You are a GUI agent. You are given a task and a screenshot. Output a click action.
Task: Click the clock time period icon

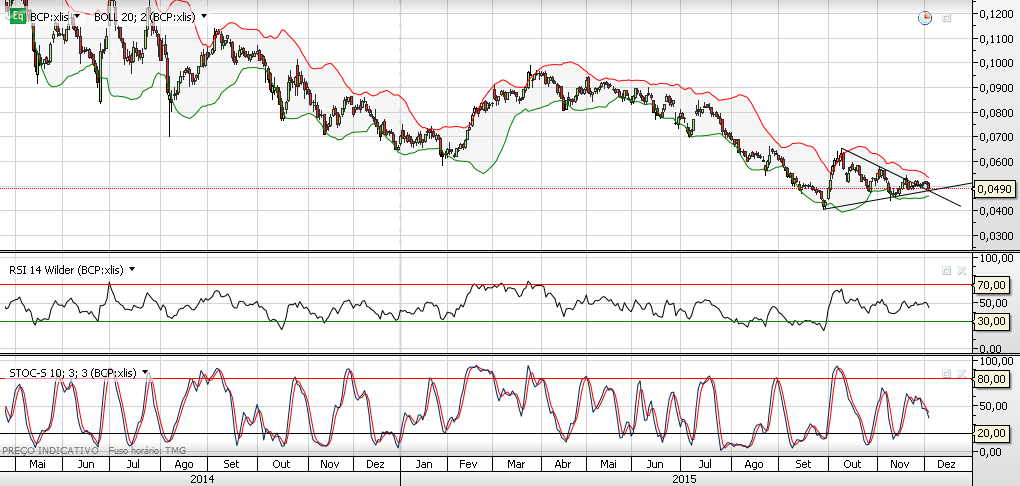pos(925,17)
